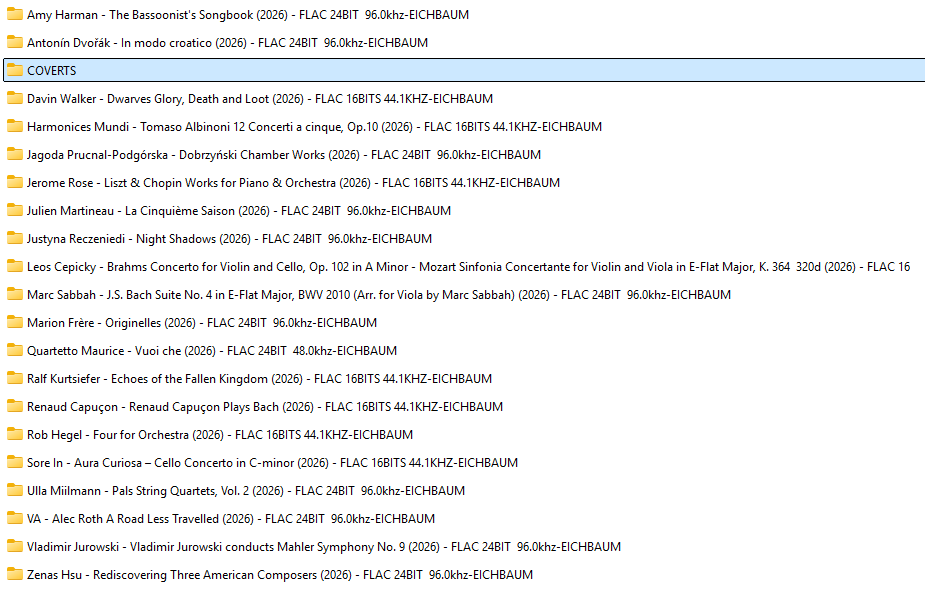Click the COVERTS folder icon
Image resolution: width=925 pixels, height=602 pixels.
(x=14, y=71)
